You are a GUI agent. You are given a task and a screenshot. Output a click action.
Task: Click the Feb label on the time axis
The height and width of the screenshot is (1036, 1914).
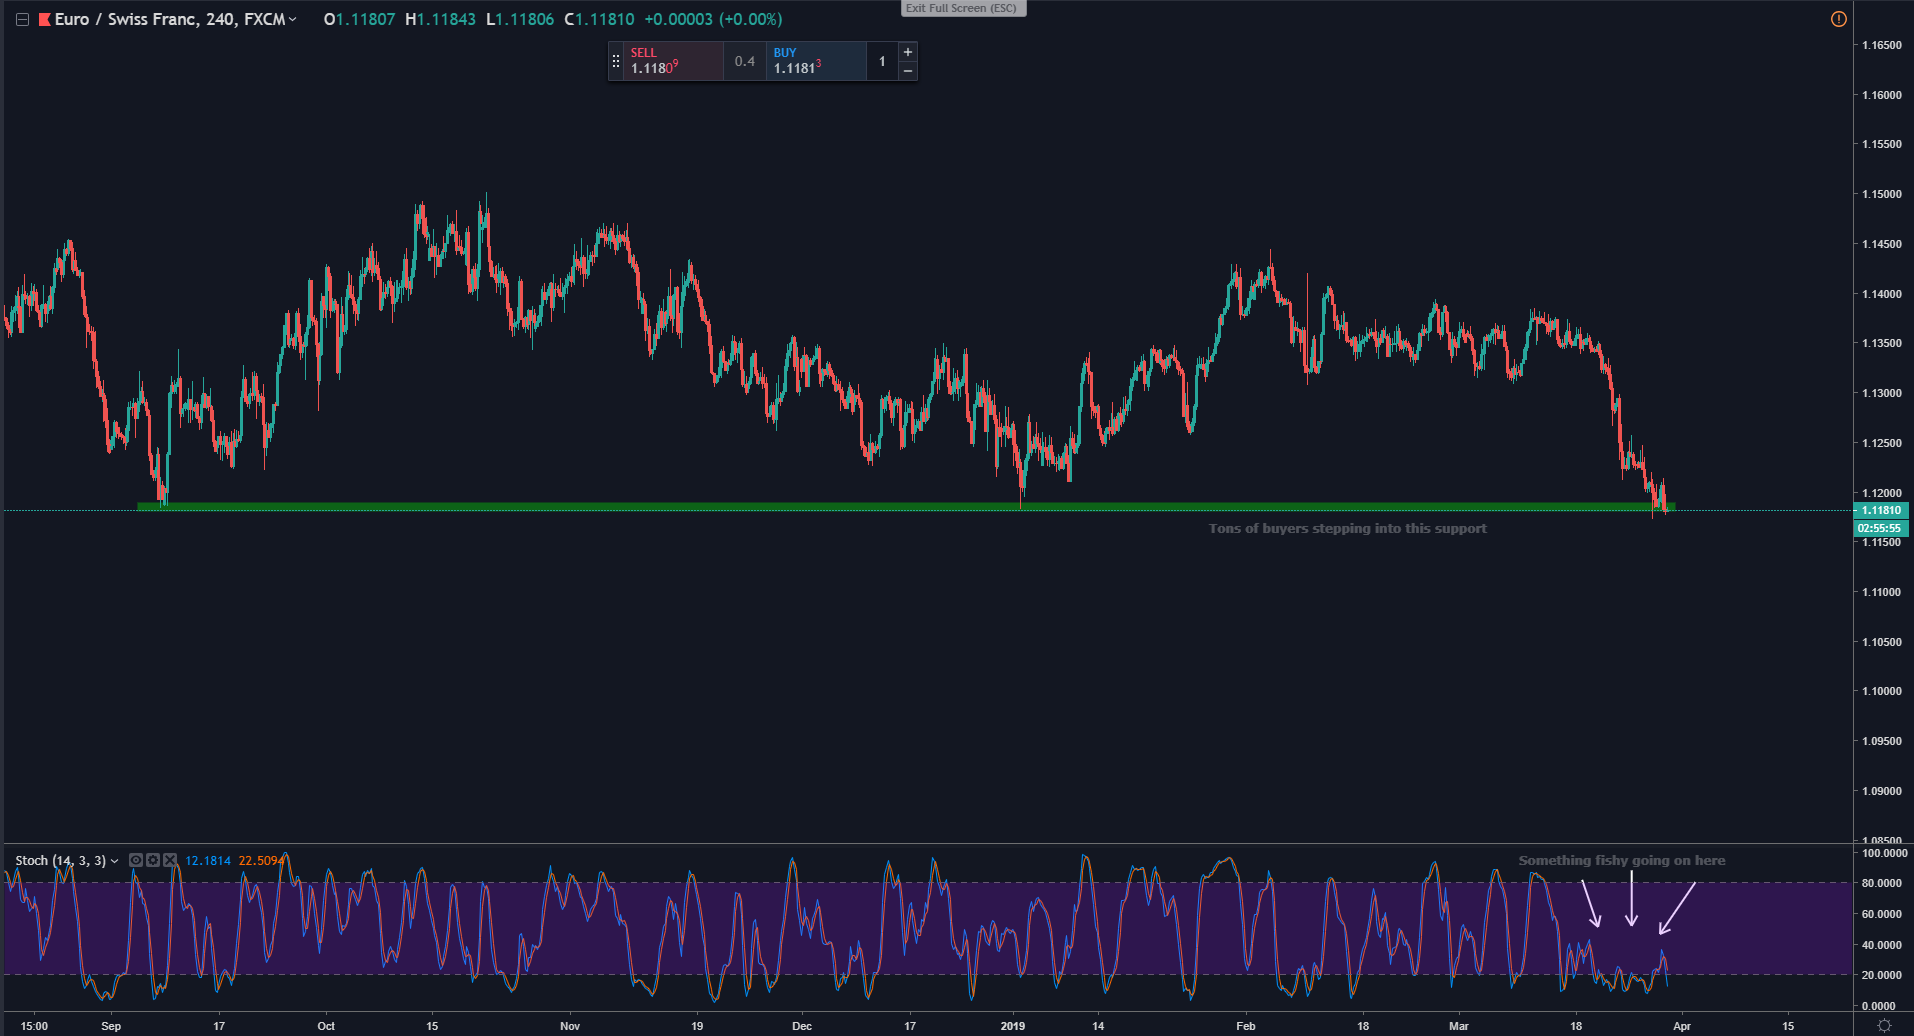[1246, 1026]
